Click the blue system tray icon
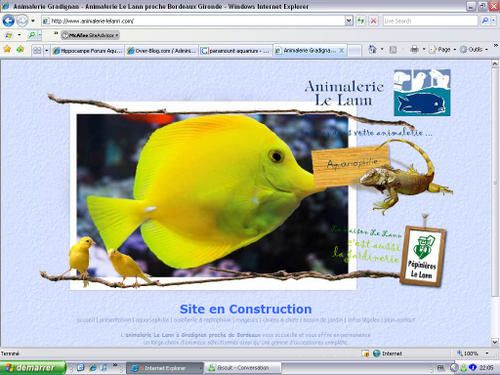Image resolution: width=500 pixels, height=375 pixels. click(472, 368)
